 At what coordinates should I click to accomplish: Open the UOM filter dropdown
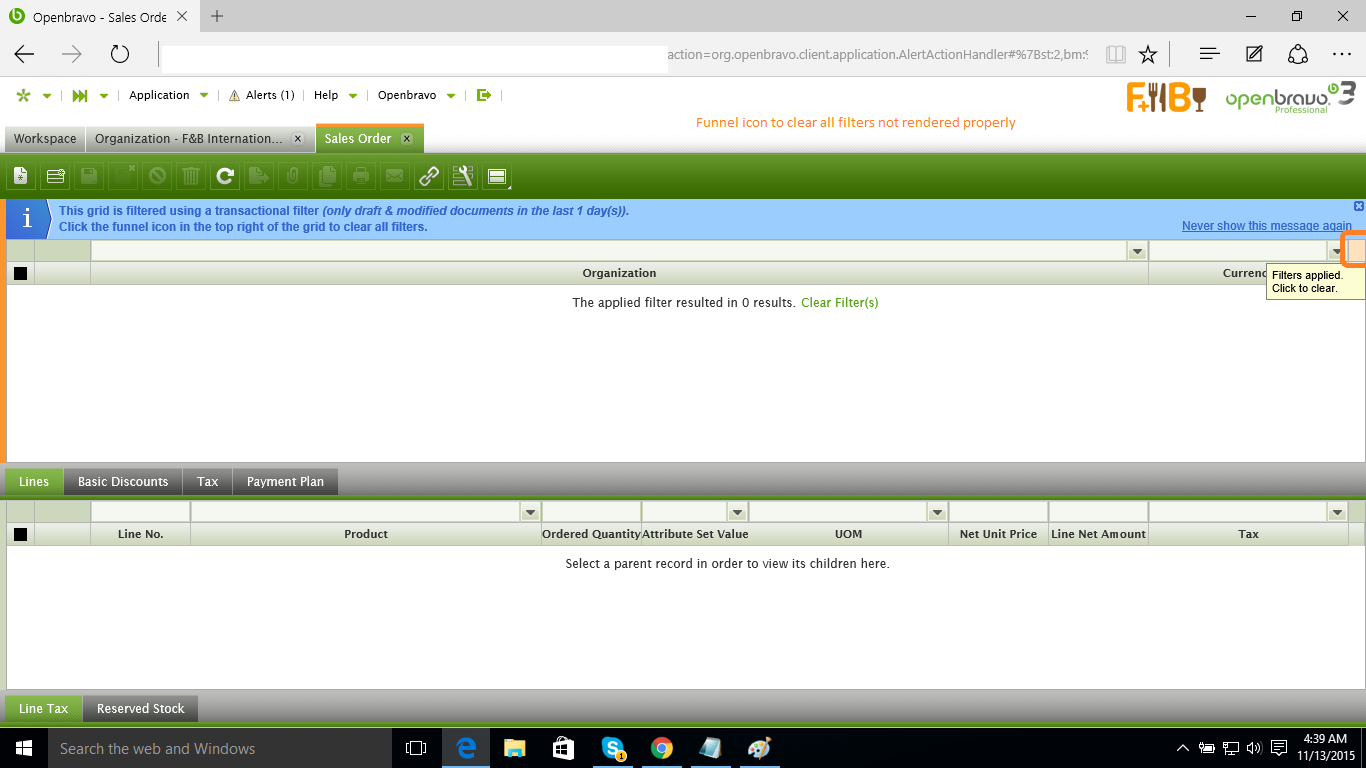pos(937,512)
